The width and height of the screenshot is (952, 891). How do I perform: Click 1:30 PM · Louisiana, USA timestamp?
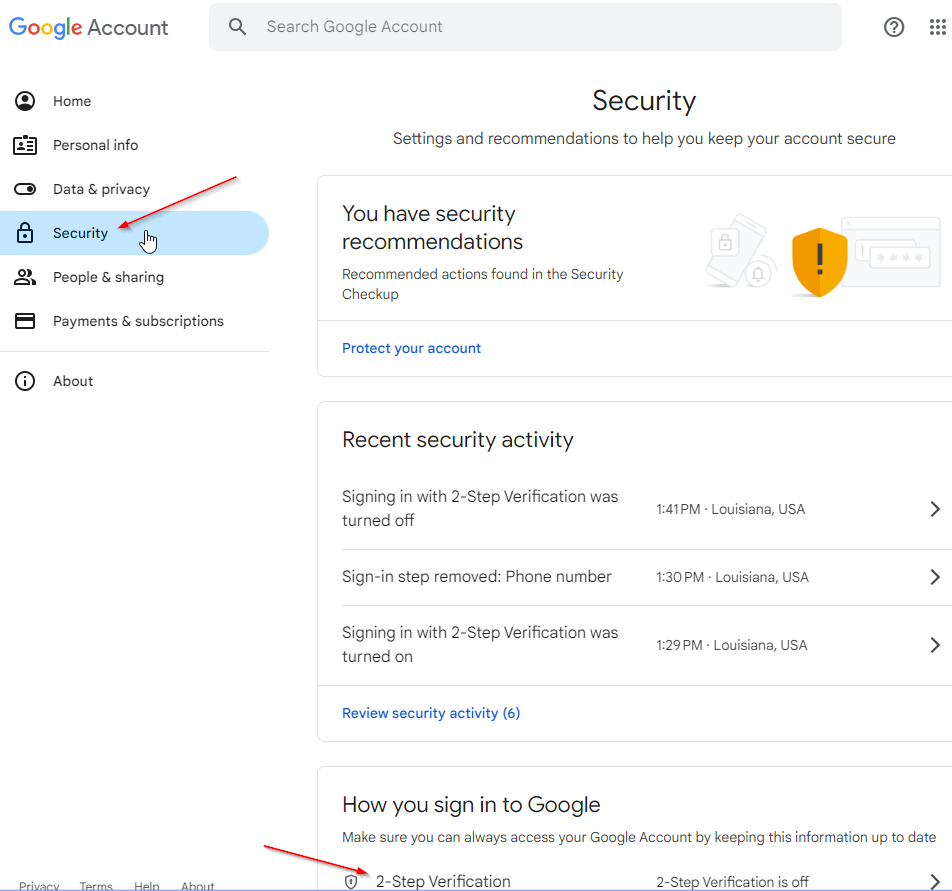pos(732,577)
